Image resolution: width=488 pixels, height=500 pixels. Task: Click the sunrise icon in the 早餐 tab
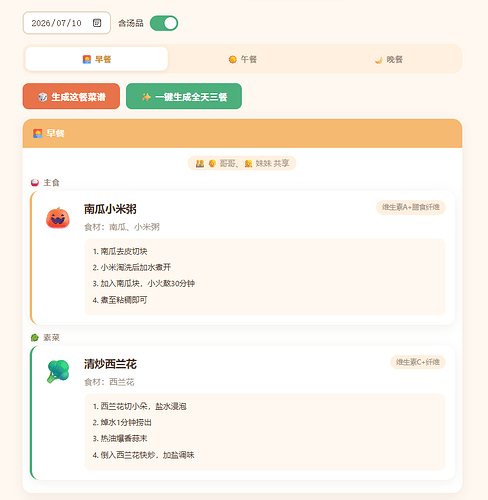[87, 59]
